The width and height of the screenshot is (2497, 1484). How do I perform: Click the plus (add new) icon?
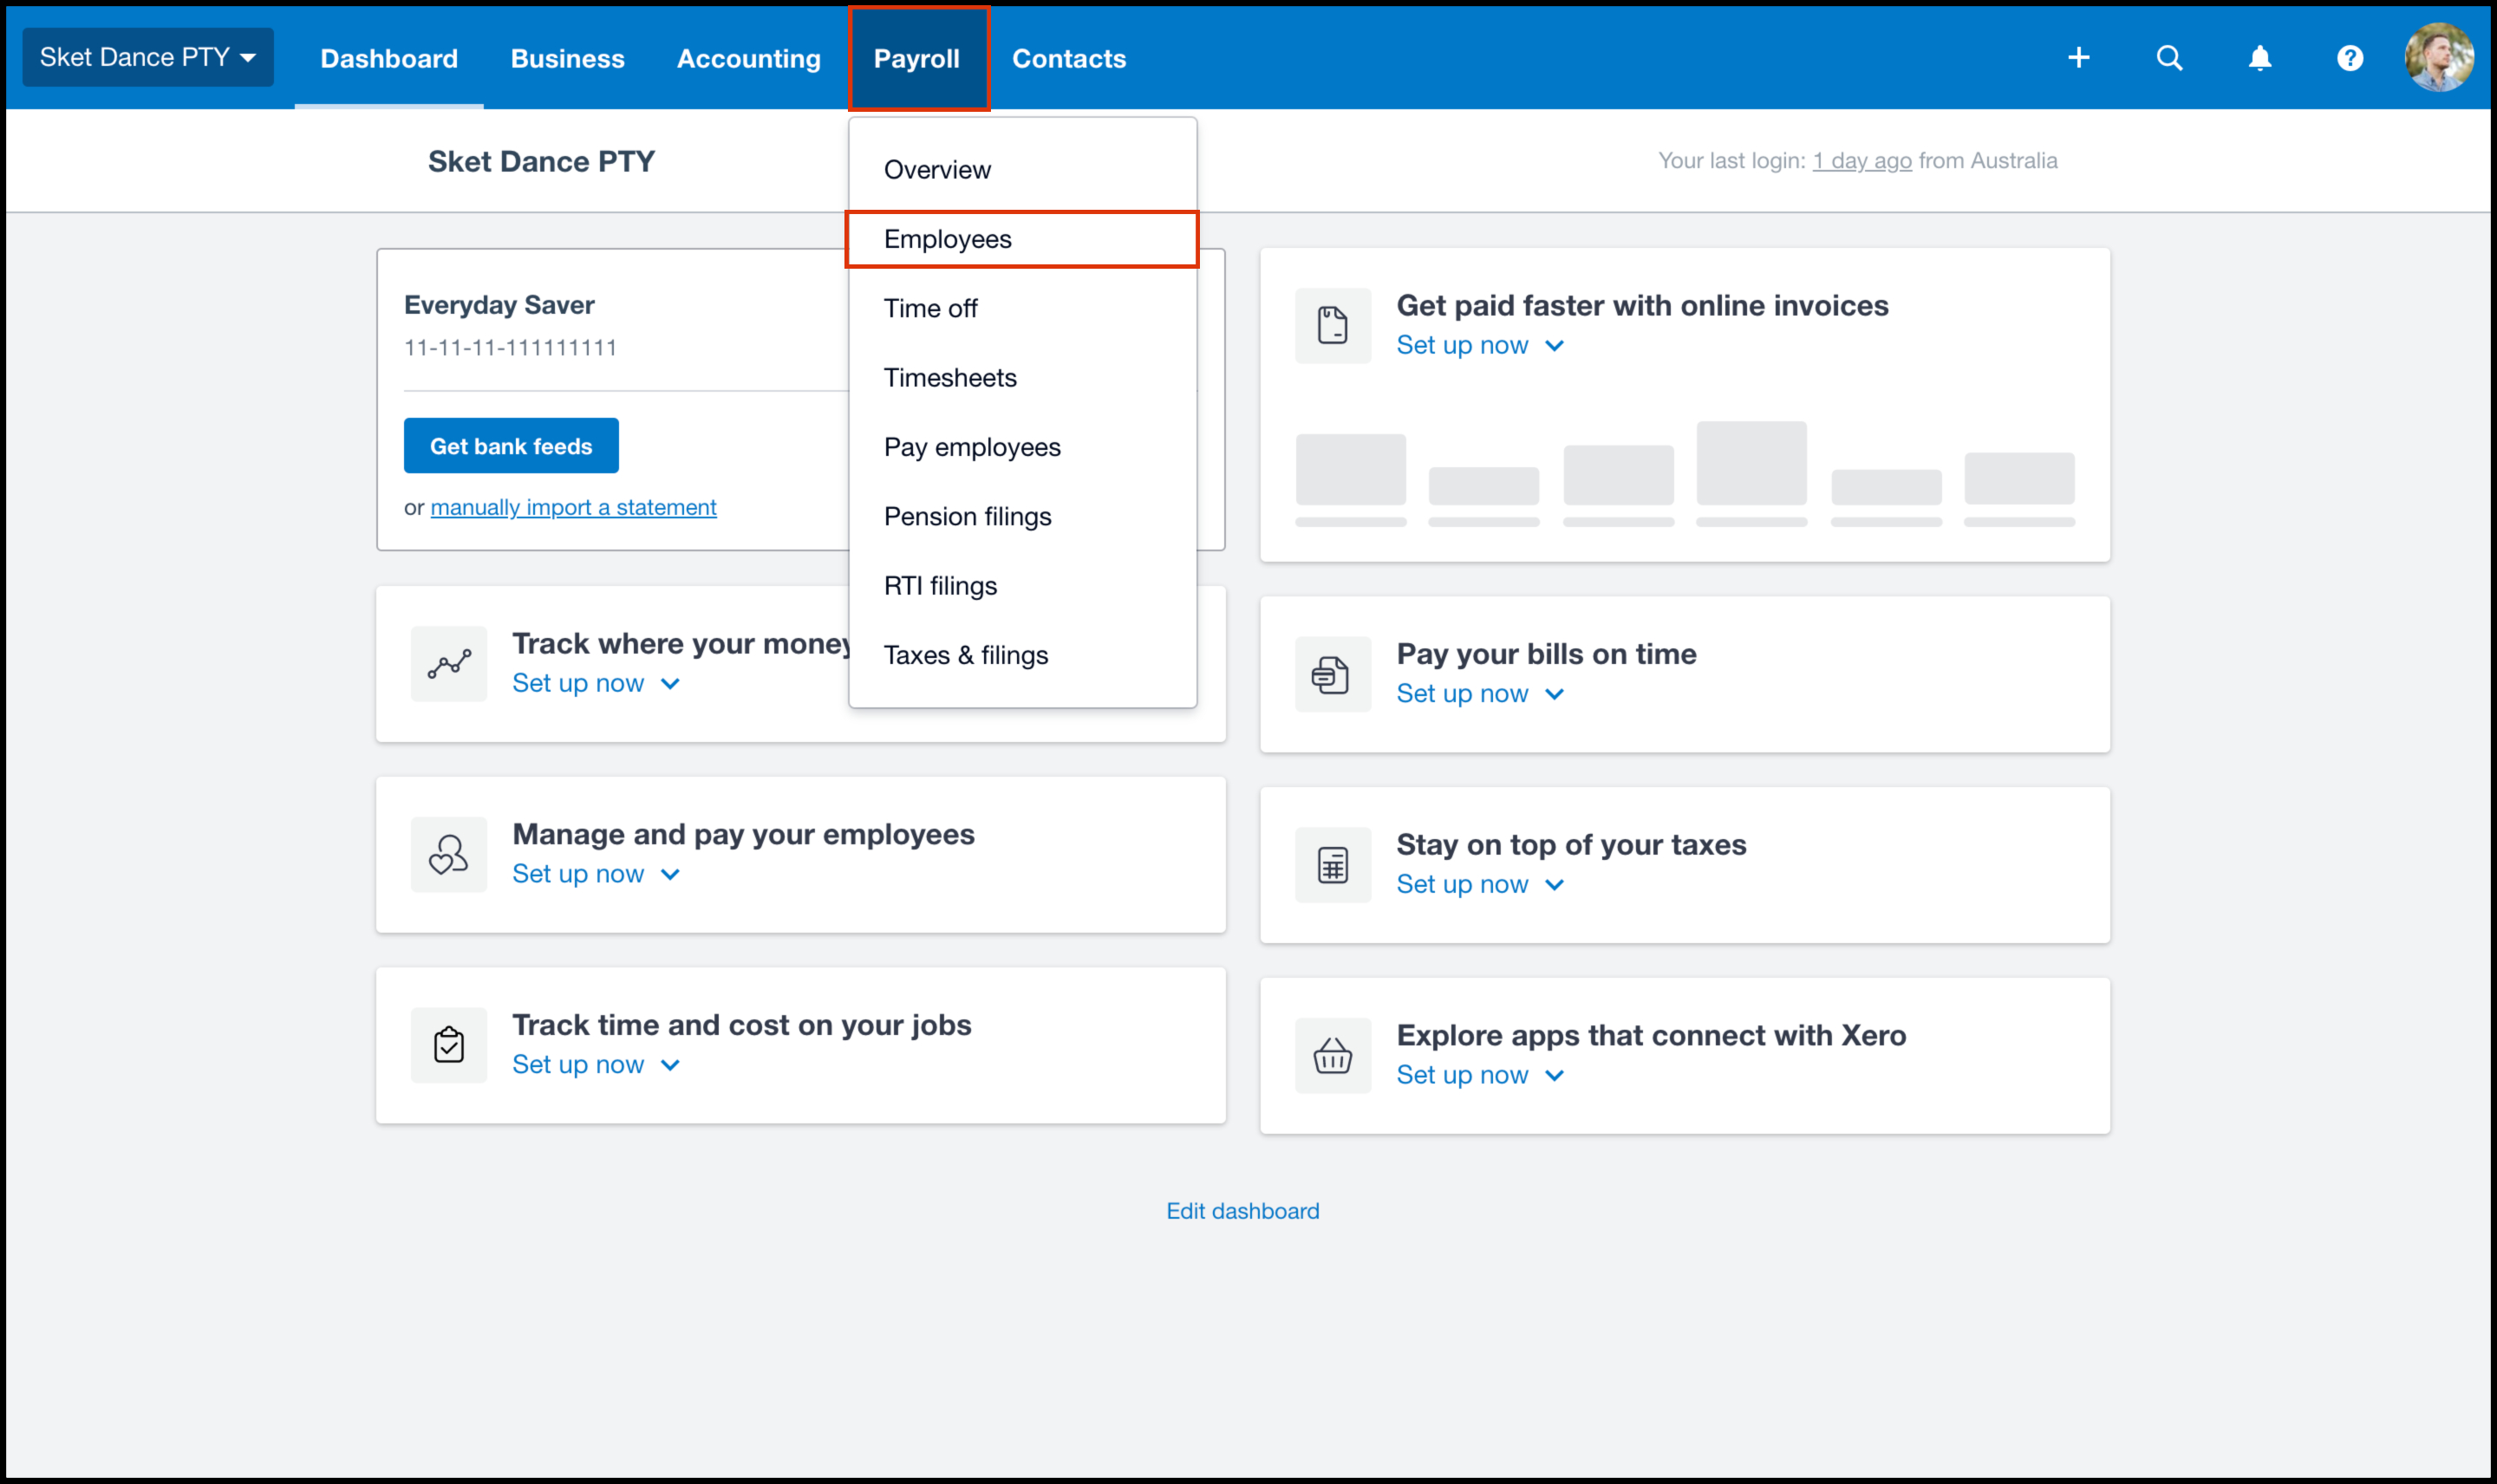2078,58
